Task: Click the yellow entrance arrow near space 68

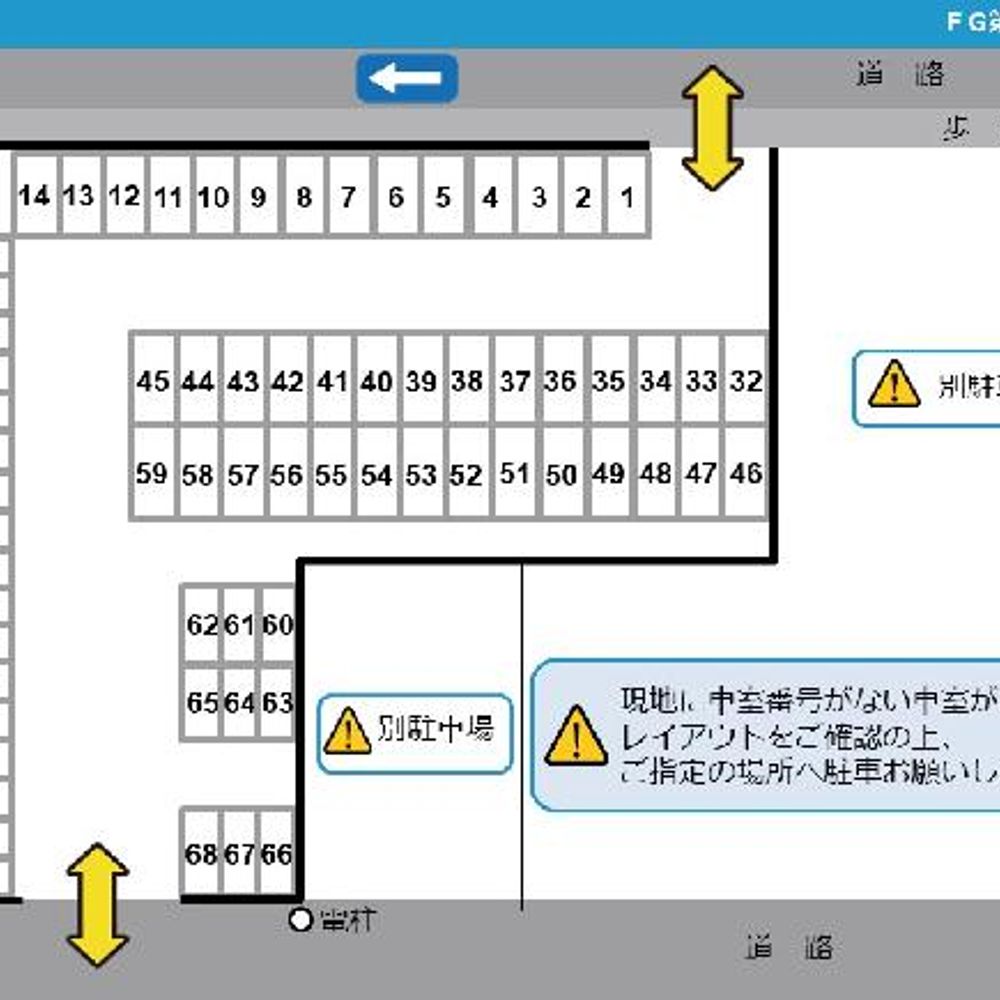Action: 98,905
